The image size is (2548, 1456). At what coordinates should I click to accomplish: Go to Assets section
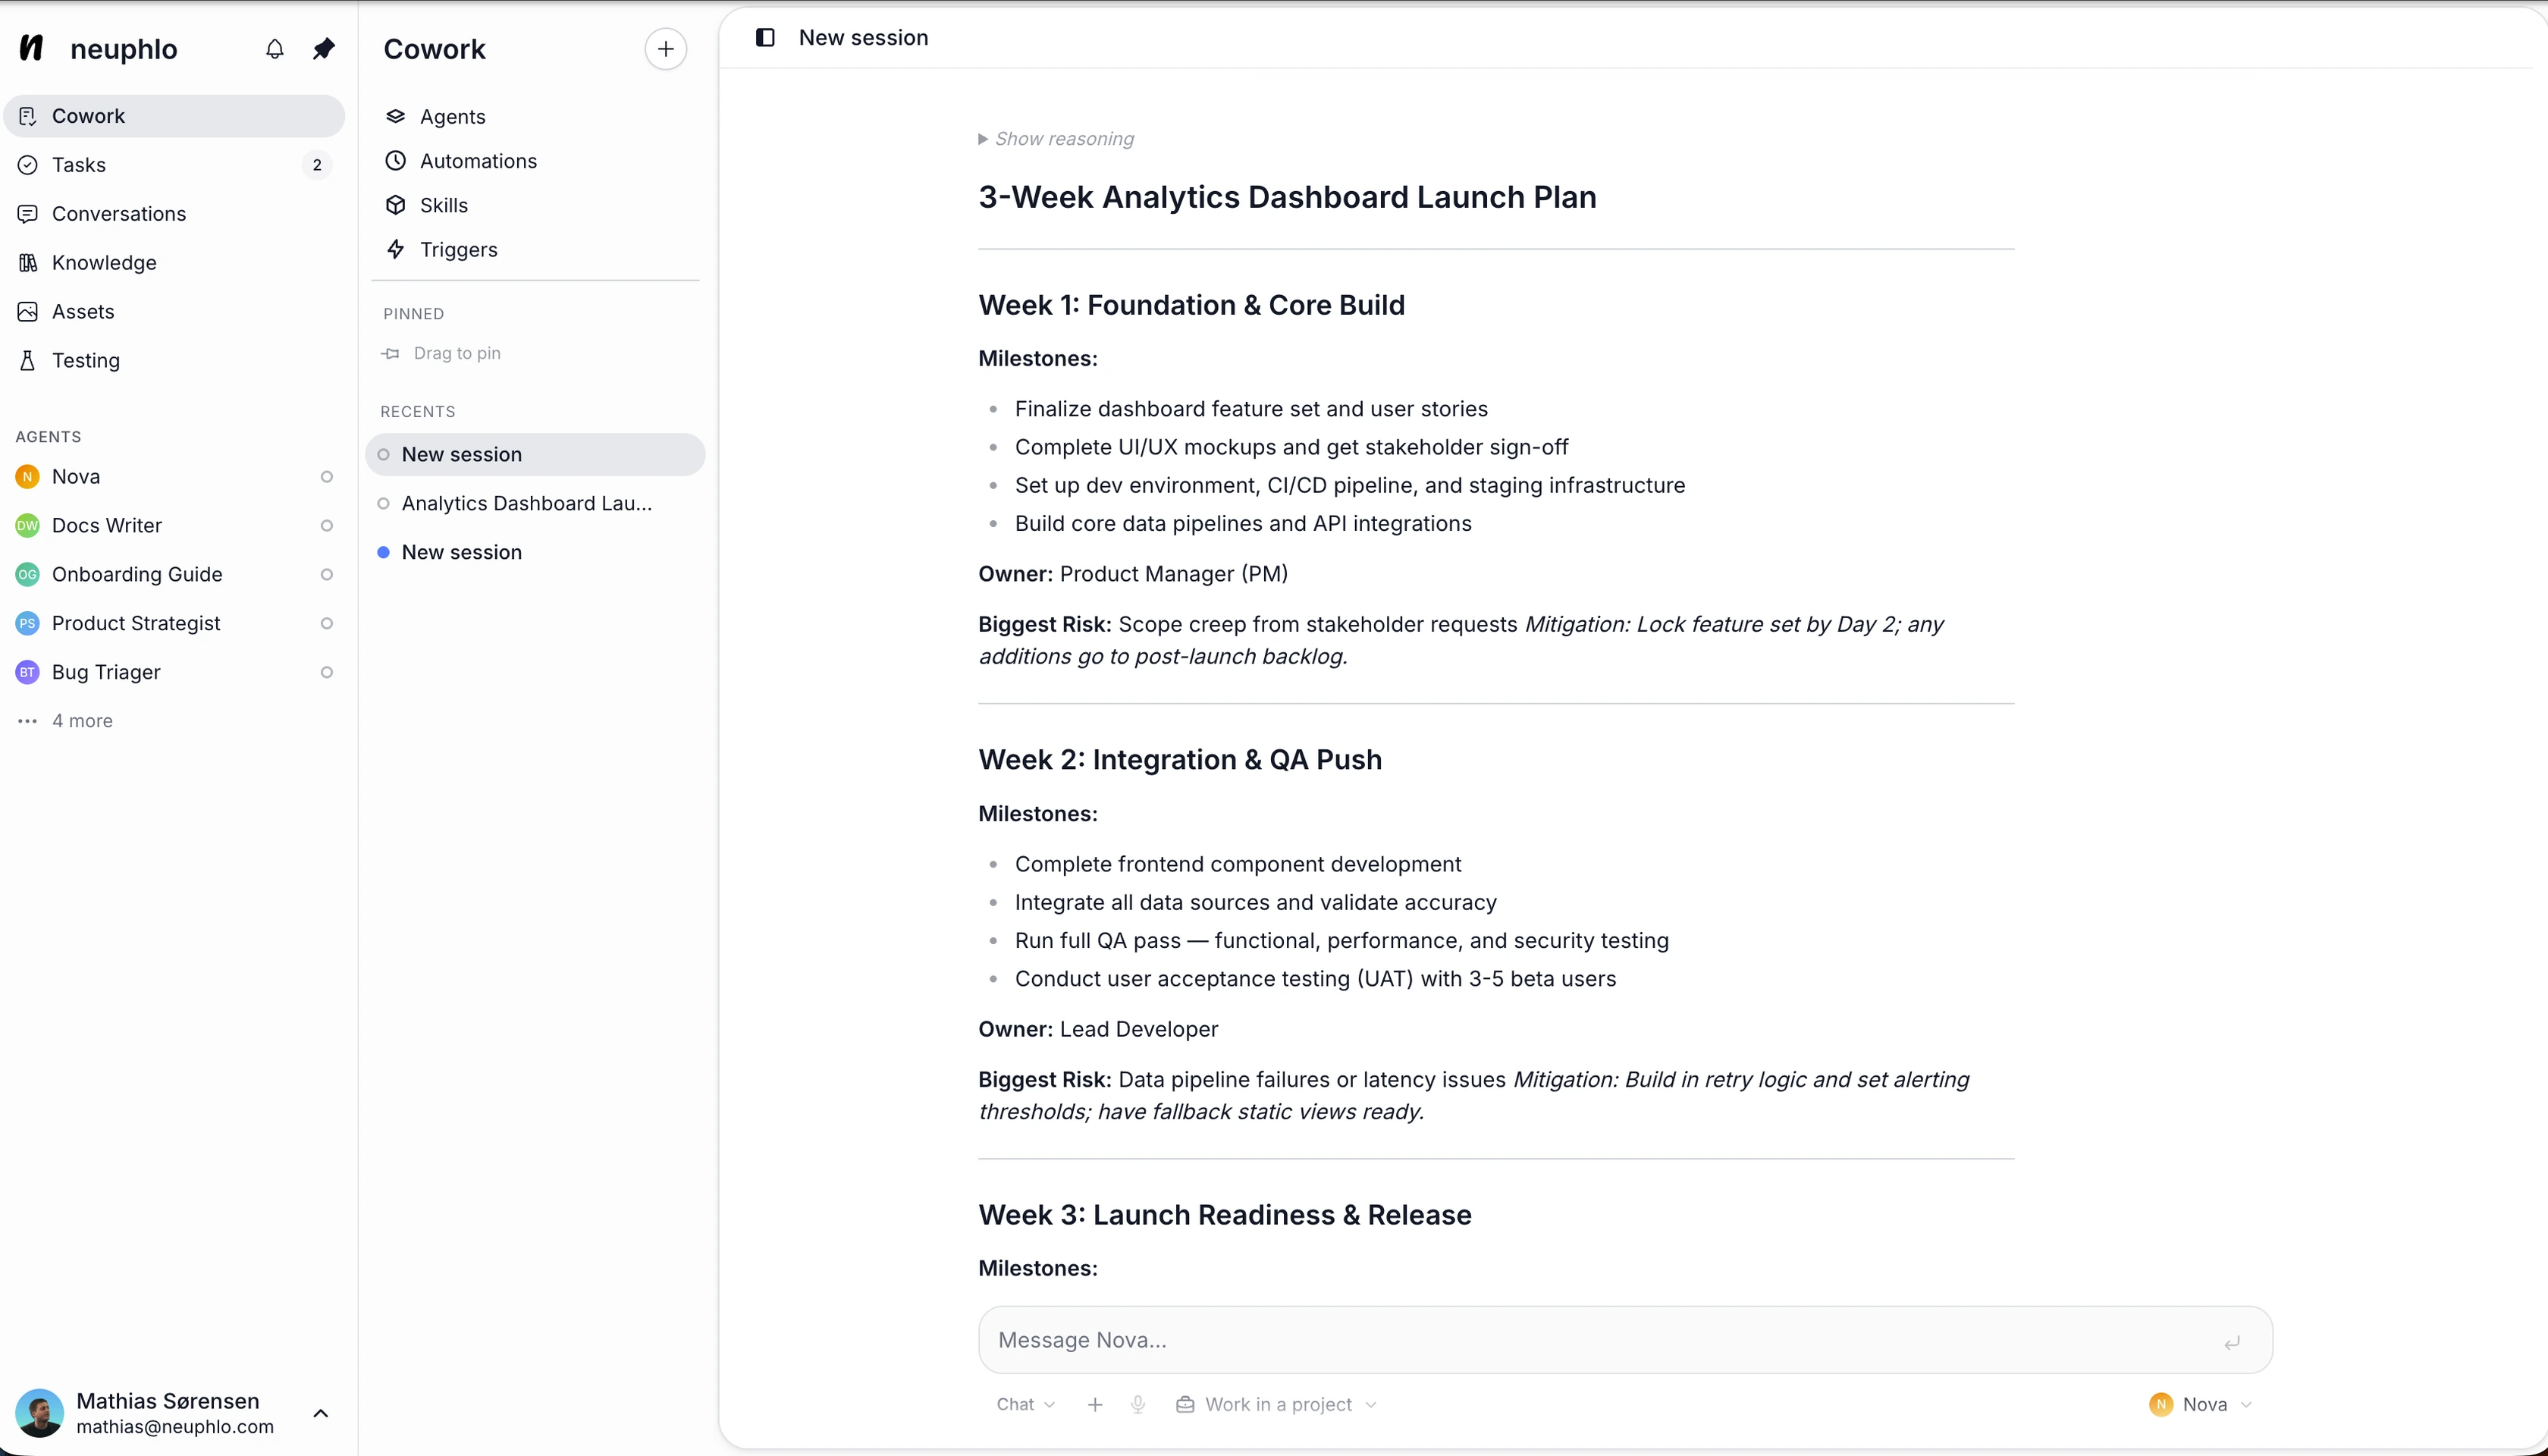(x=174, y=312)
